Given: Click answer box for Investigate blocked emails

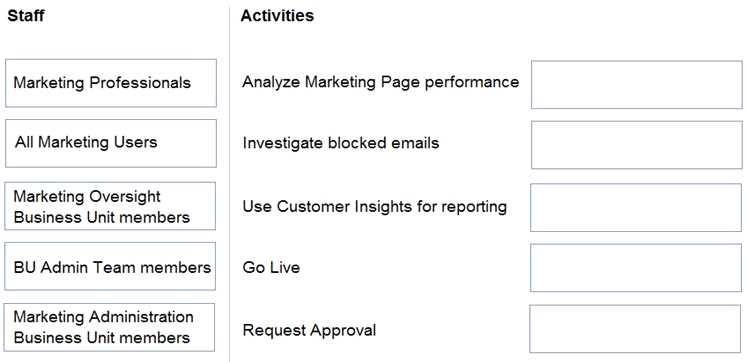Looking at the screenshot, I should tap(637, 145).
